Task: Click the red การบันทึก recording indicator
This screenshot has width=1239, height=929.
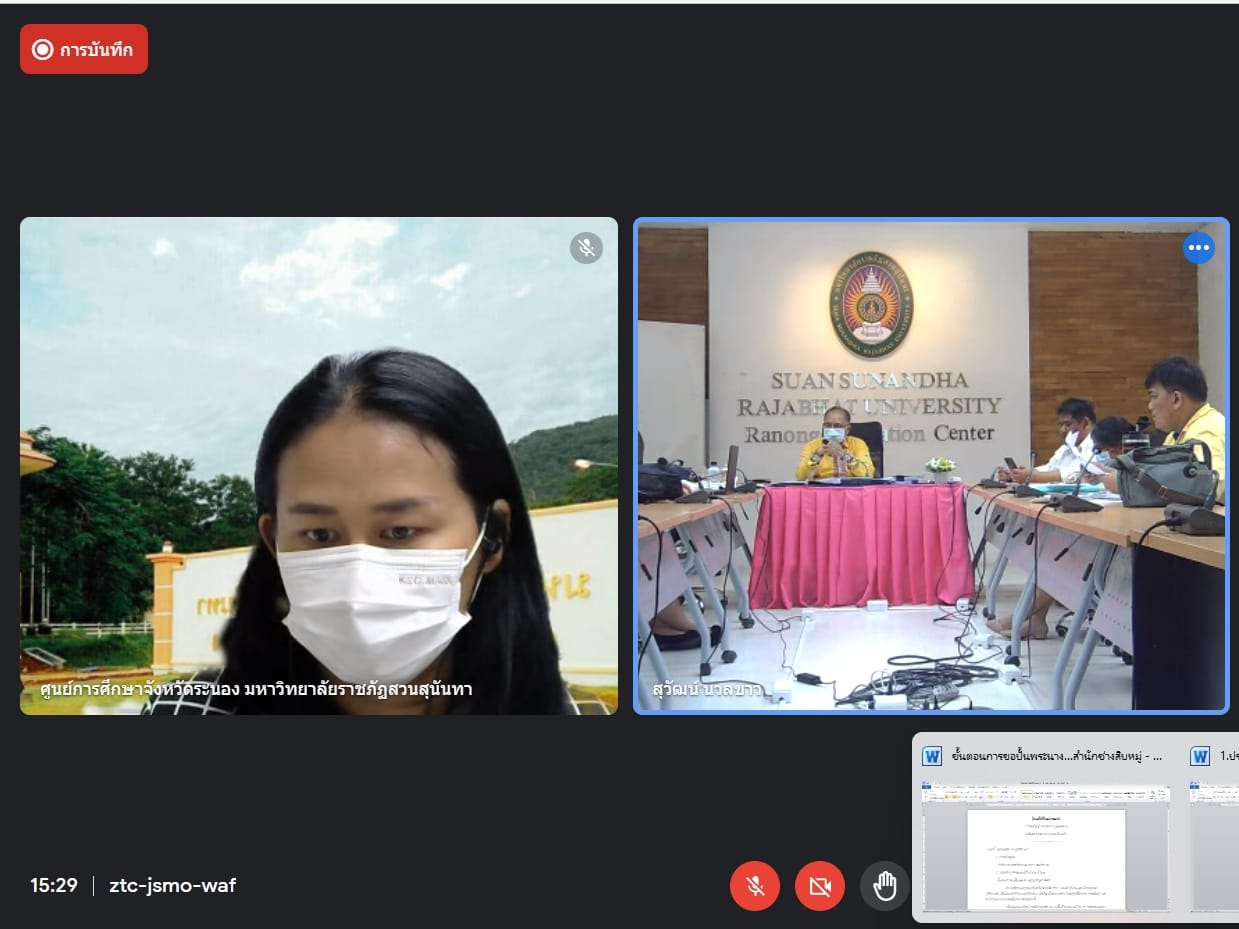Action: (84, 49)
